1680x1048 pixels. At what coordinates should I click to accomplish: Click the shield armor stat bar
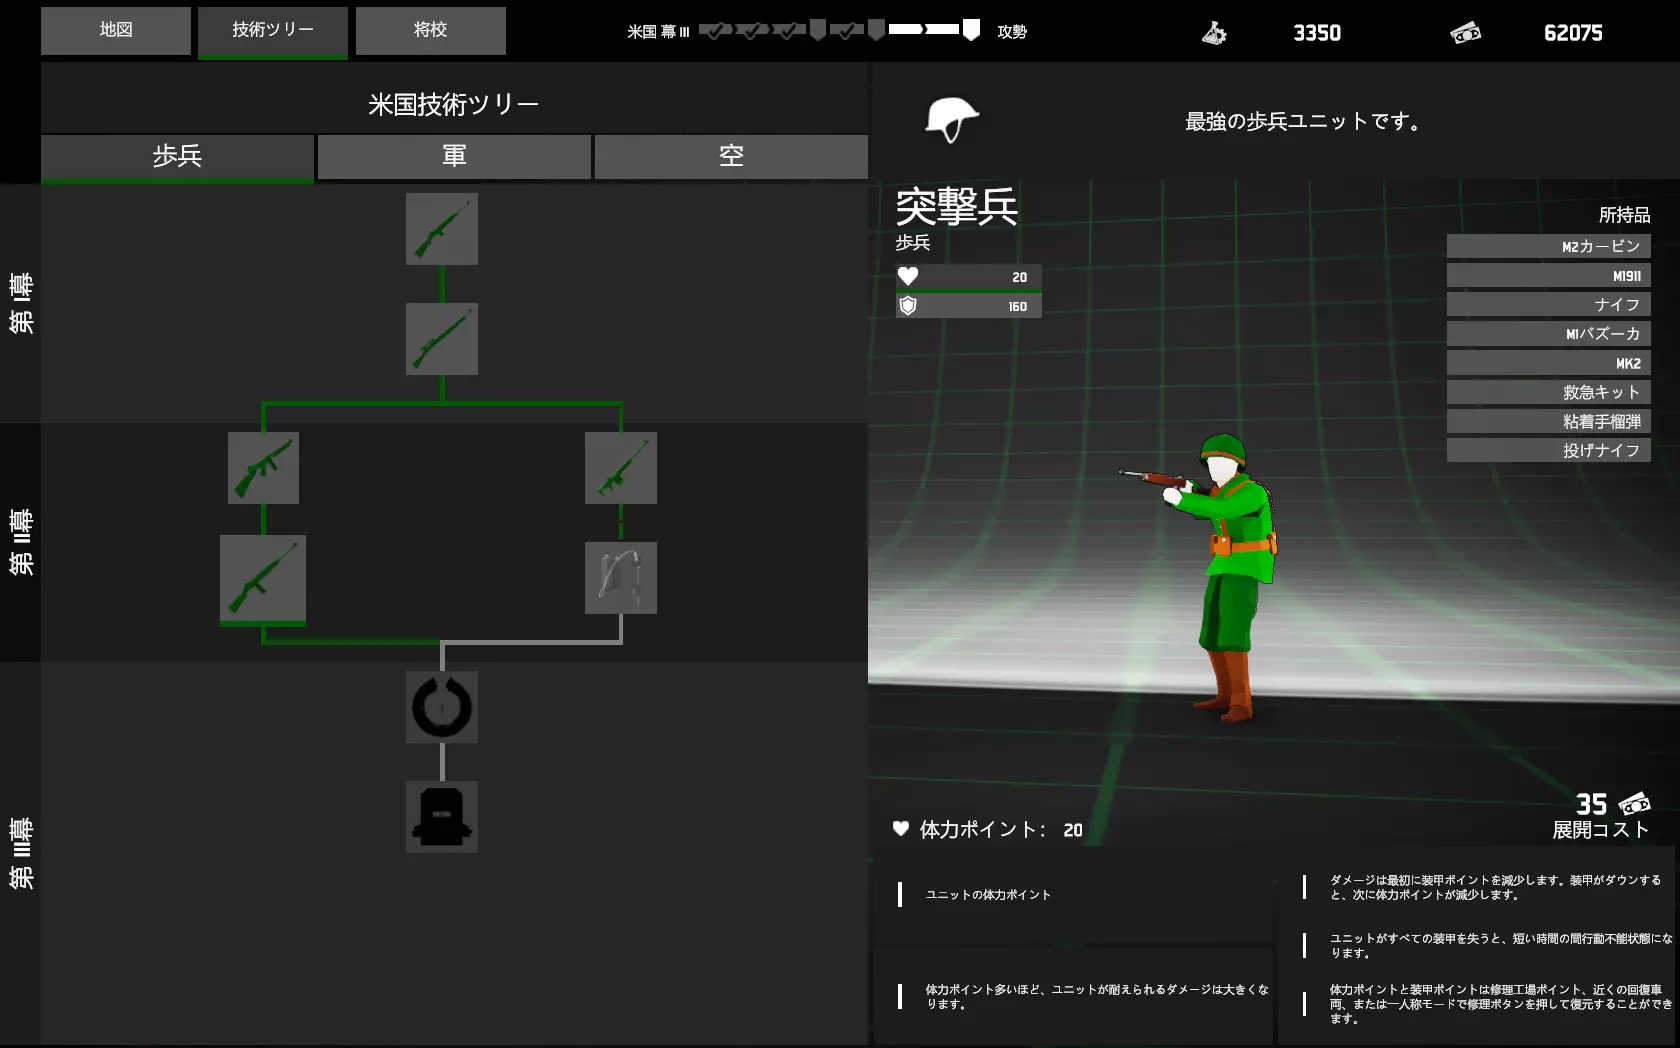[969, 306]
